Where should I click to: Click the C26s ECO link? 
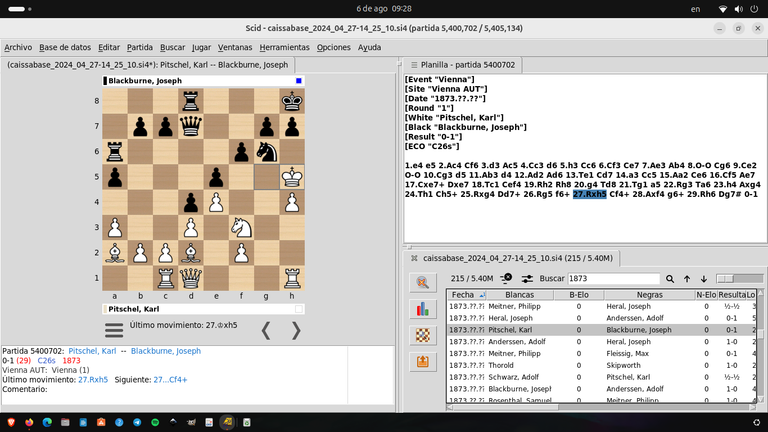(x=47, y=360)
